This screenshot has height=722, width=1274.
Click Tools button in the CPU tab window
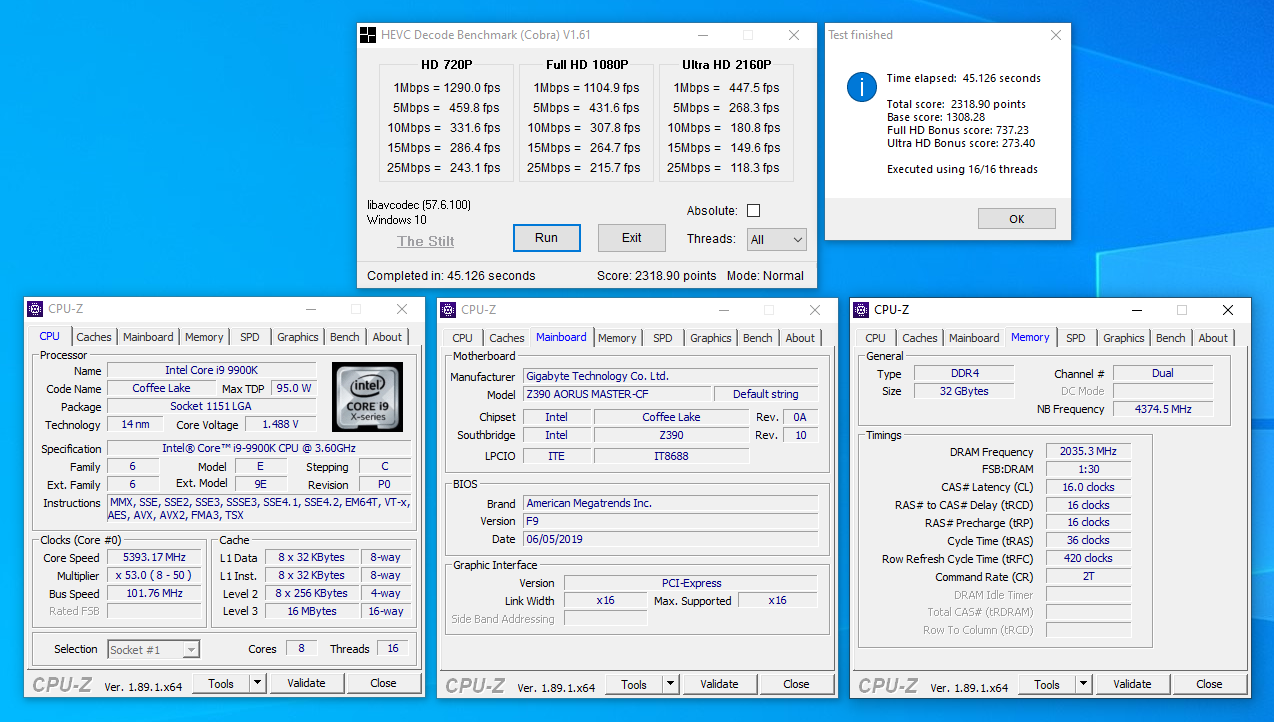pyautogui.click(x=221, y=683)
